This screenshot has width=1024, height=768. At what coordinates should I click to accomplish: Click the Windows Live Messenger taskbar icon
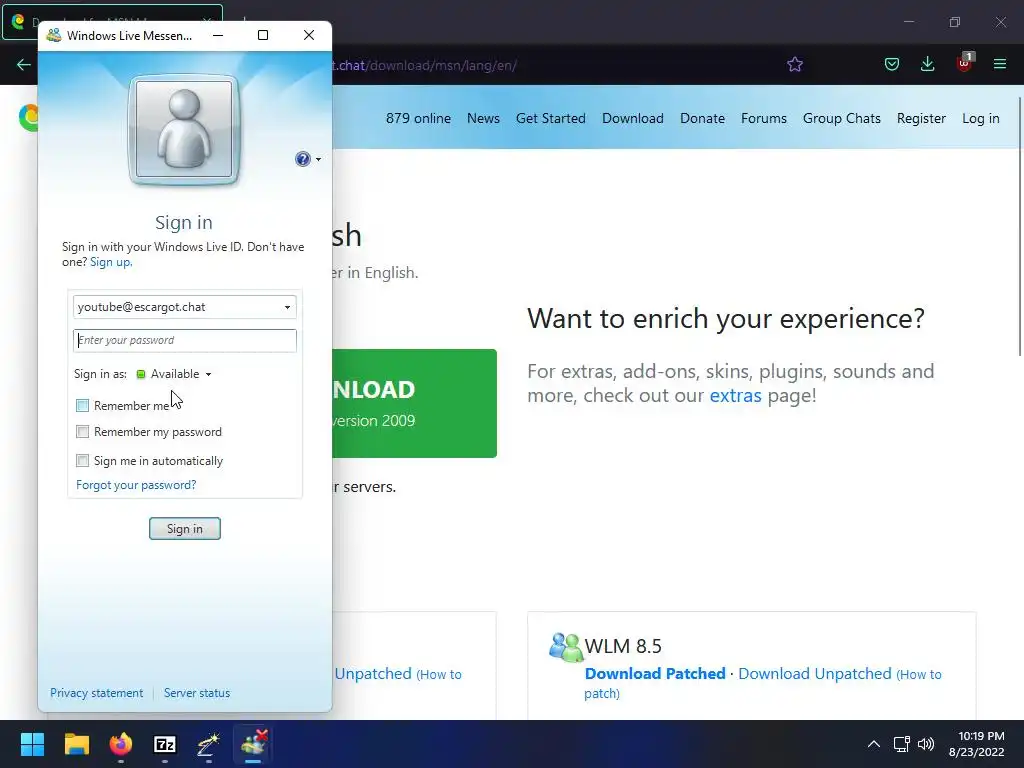point(253,744)
